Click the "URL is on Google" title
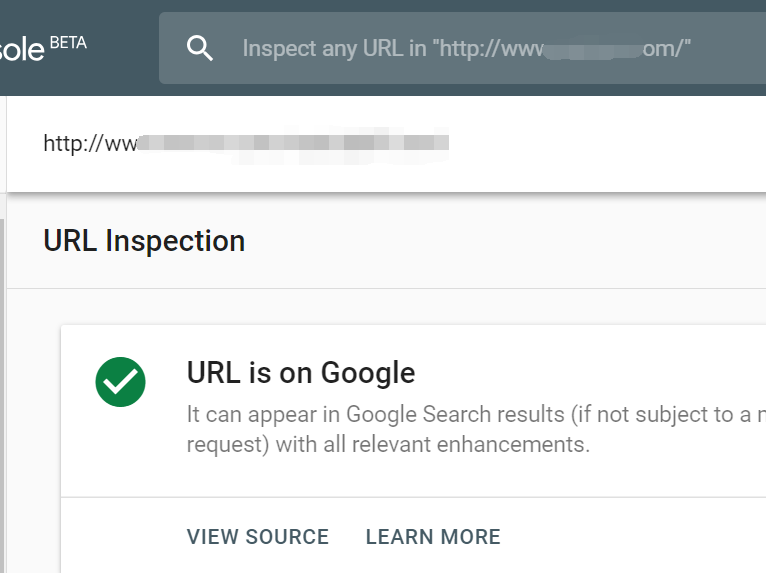 tap(300, 373)
